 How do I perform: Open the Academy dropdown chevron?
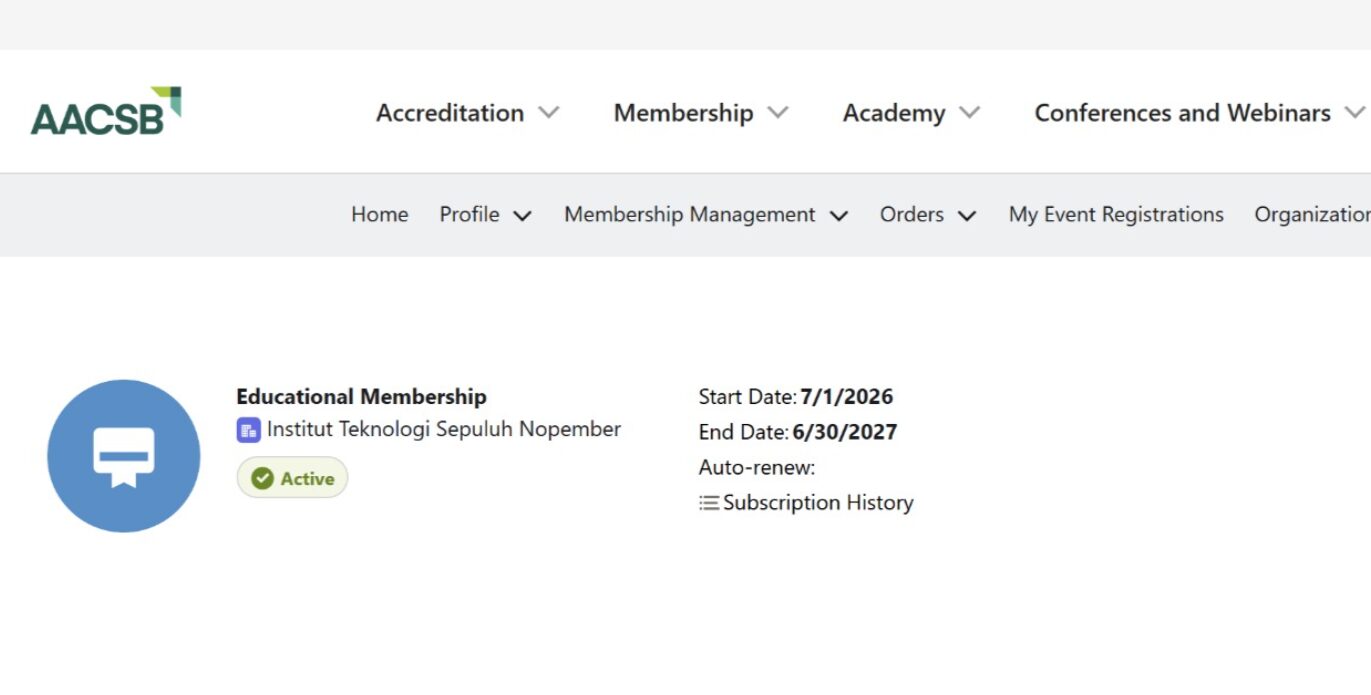(969, 112)
